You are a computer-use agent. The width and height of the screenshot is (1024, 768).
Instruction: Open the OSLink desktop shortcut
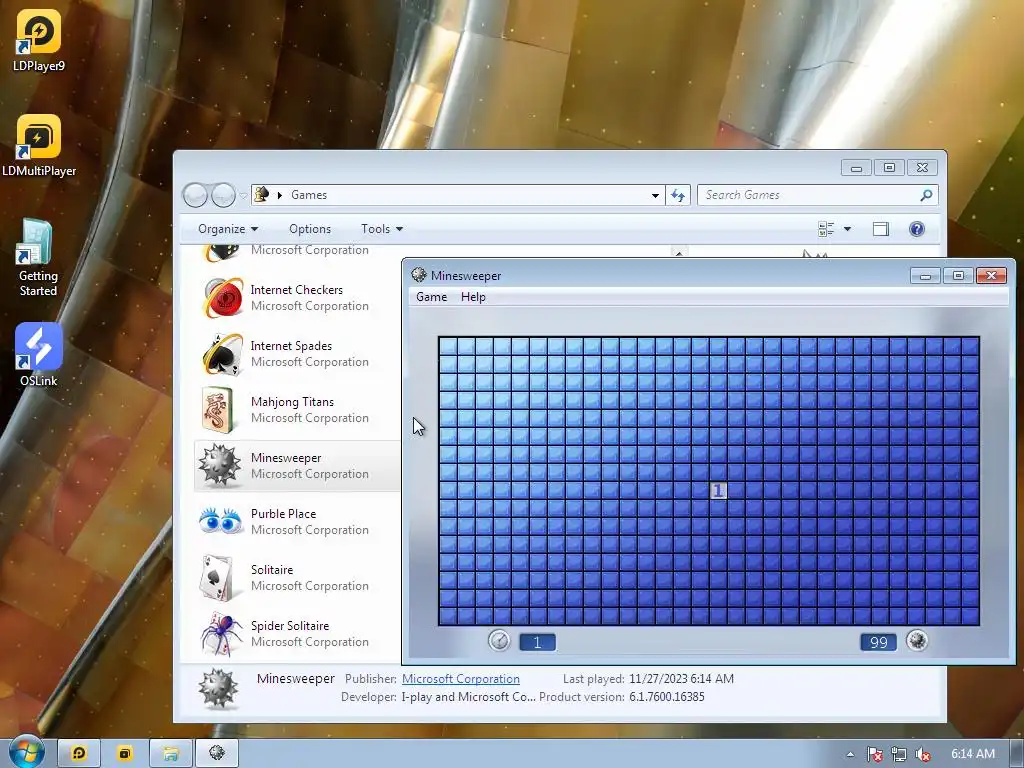[39, 355]
